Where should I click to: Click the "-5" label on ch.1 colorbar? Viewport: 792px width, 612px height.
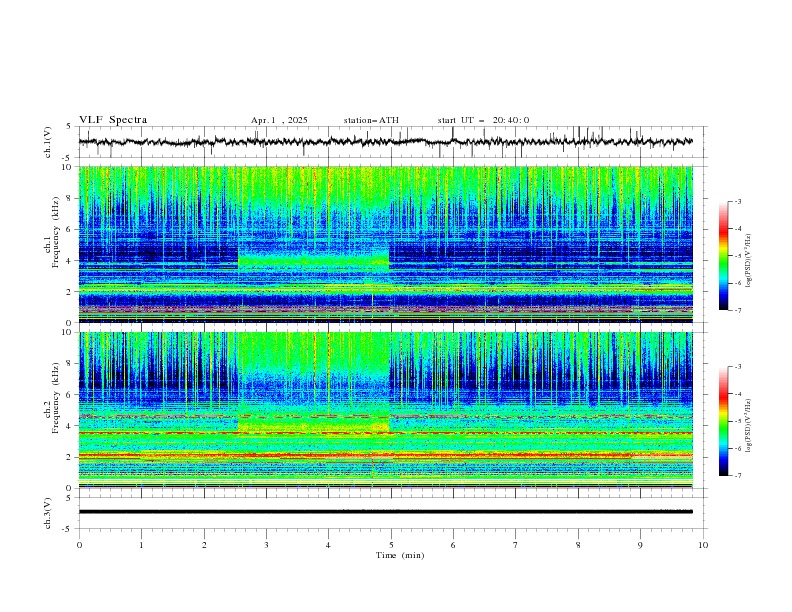coord(738,256)
